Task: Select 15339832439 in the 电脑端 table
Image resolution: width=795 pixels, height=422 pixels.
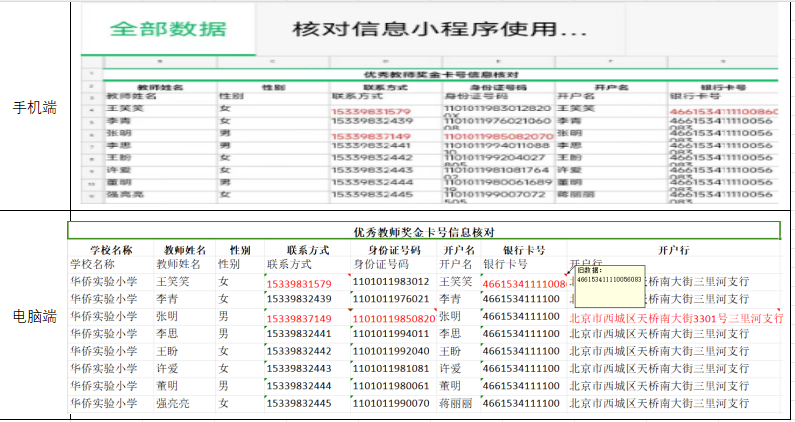Action: click(x=299, y=299)
